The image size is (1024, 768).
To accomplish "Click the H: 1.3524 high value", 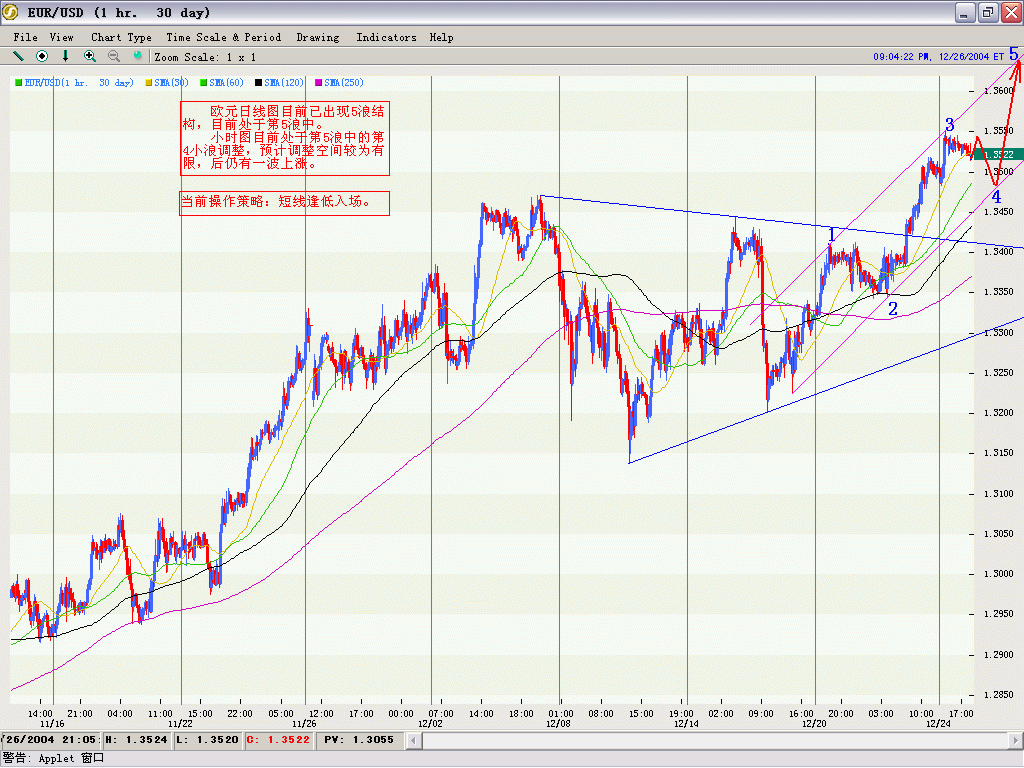I will click(x=136, y=740).
